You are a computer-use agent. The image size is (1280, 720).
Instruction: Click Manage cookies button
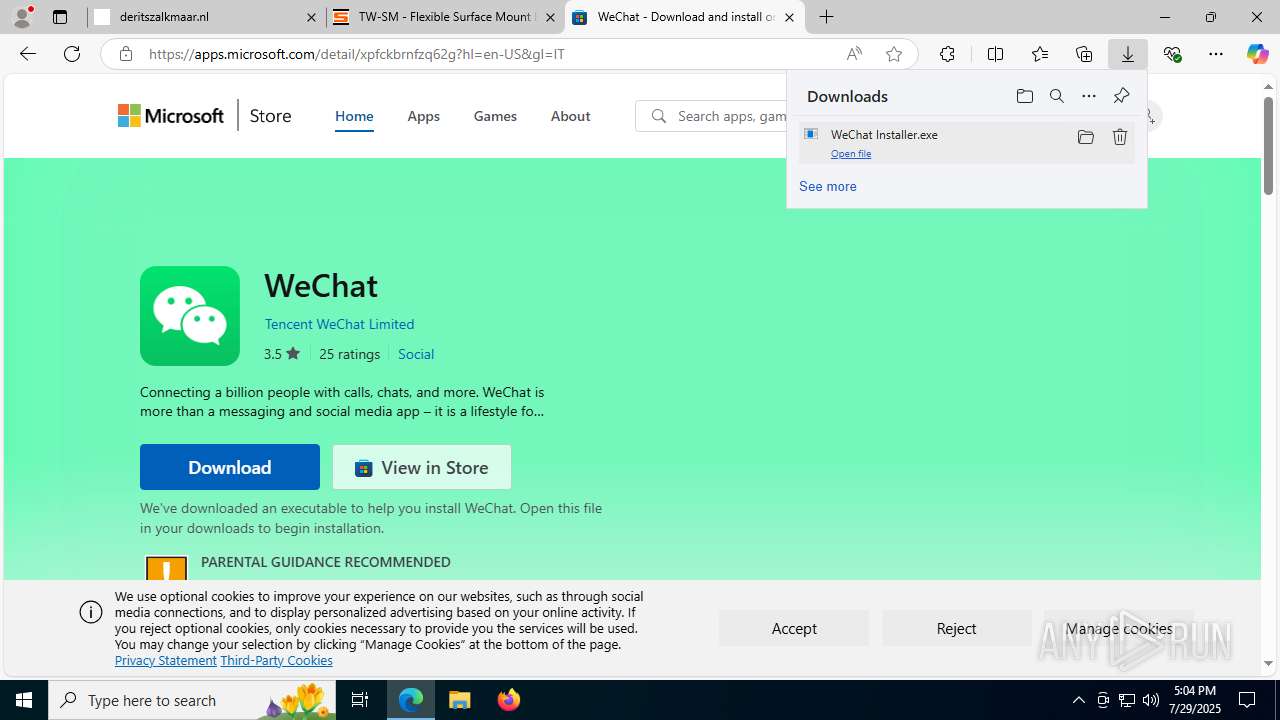coord(1119,628)
